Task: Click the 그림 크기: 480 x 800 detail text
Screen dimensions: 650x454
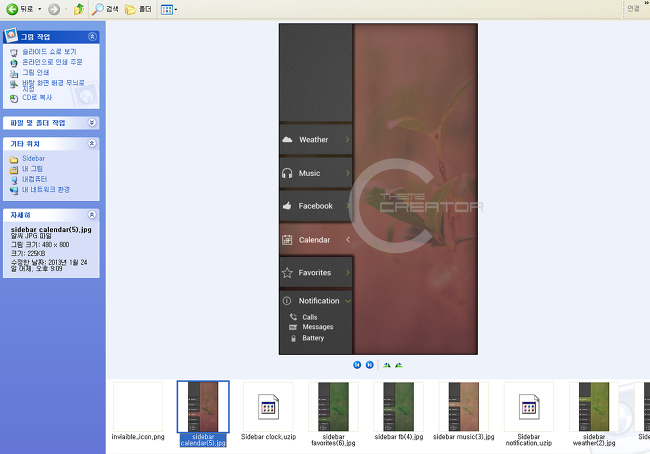Action: point(40,245)
